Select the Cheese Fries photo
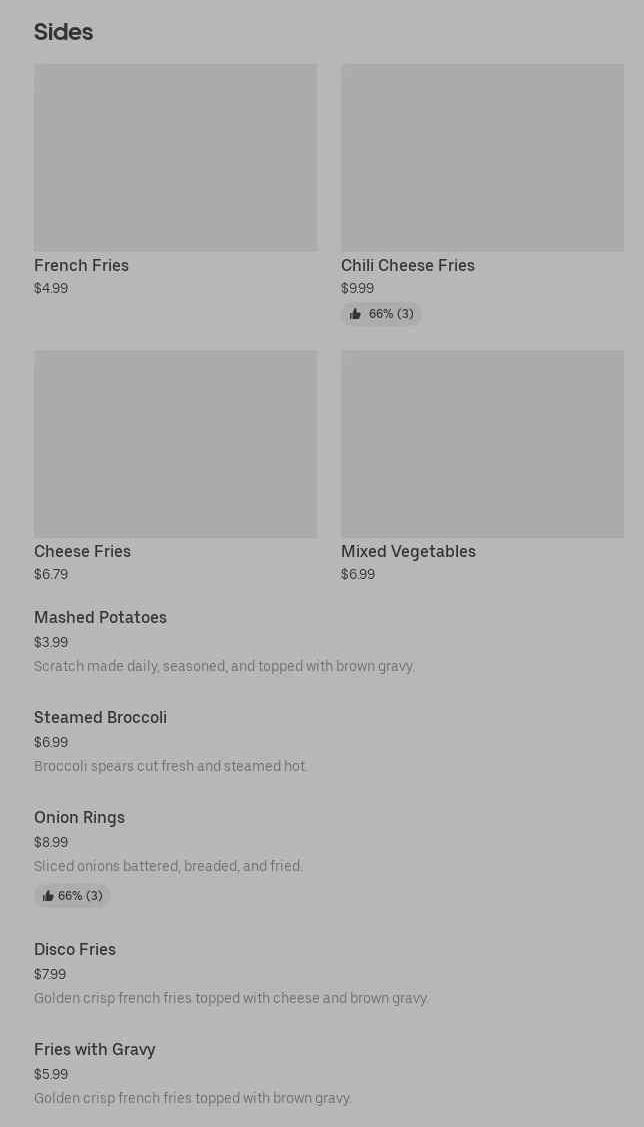 coord(175,444)
